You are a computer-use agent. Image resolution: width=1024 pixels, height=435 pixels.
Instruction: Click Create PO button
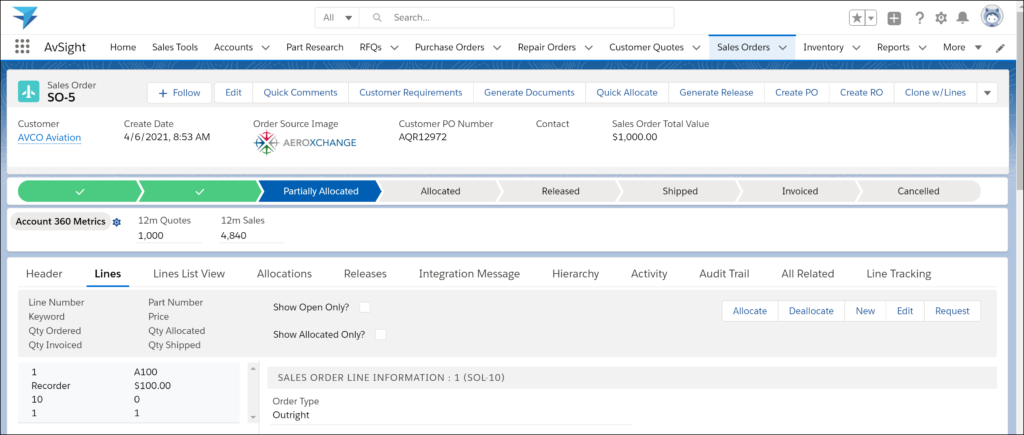[797, 93]
